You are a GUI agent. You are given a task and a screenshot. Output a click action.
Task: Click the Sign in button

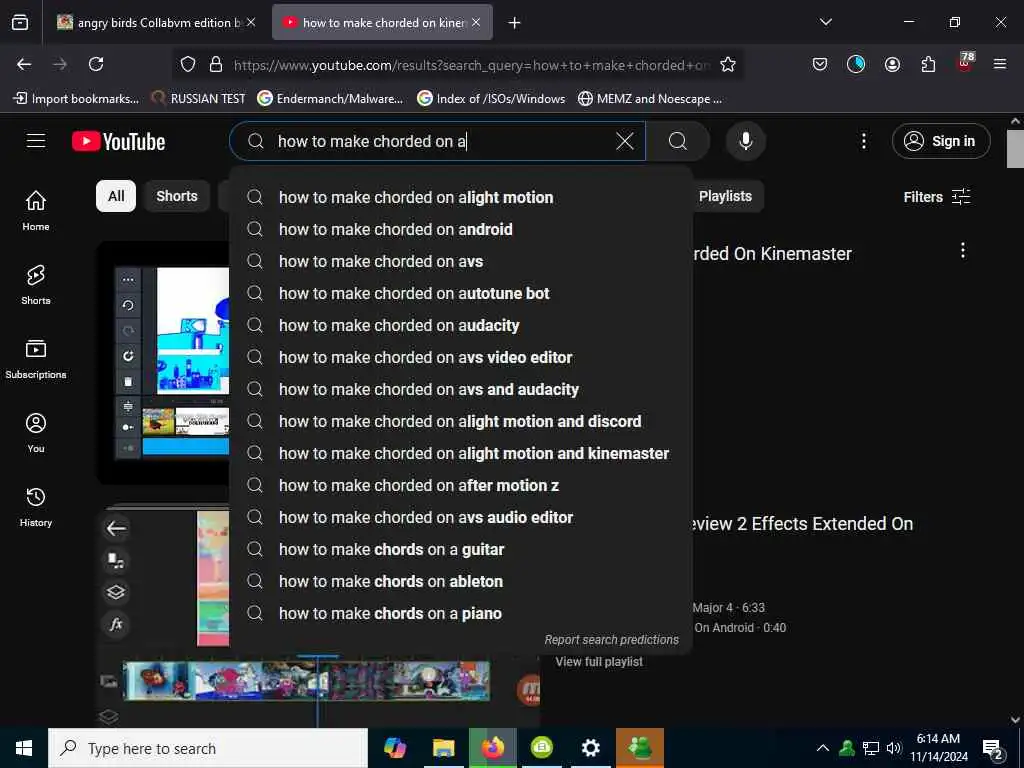[941, 141]
